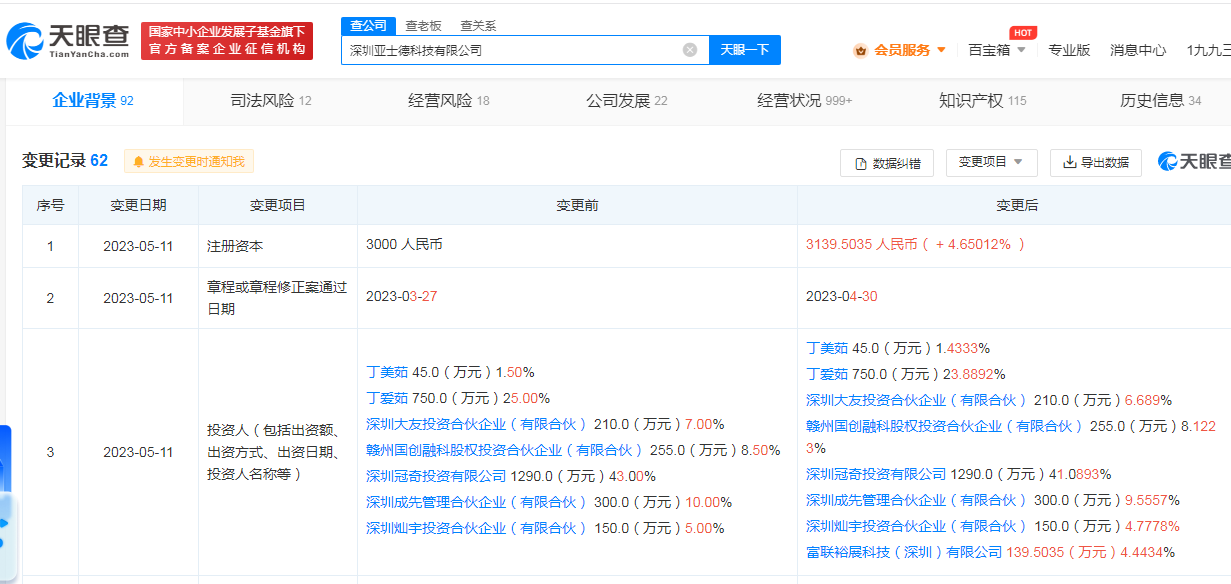This screenshot has width=1231, height=584.
Task: Click the 导出数据 button
Action: tap(1096, 163)
